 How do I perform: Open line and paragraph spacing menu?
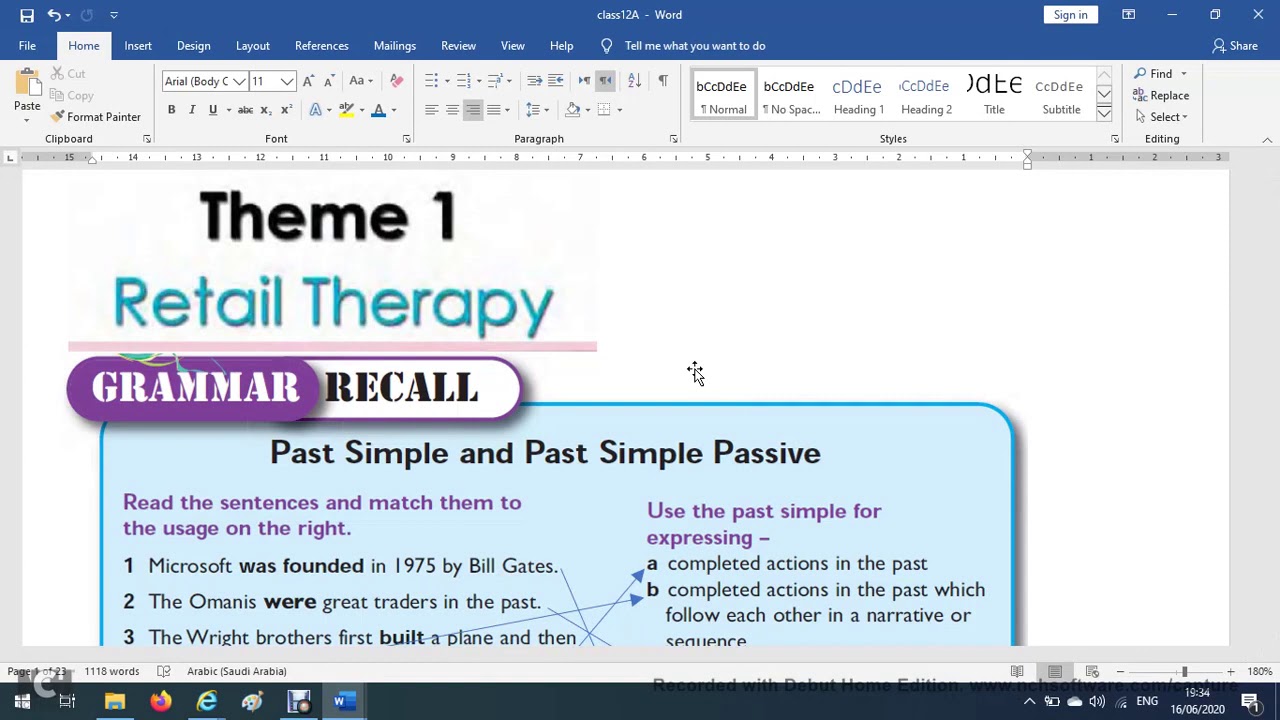(x=537, y=110)
